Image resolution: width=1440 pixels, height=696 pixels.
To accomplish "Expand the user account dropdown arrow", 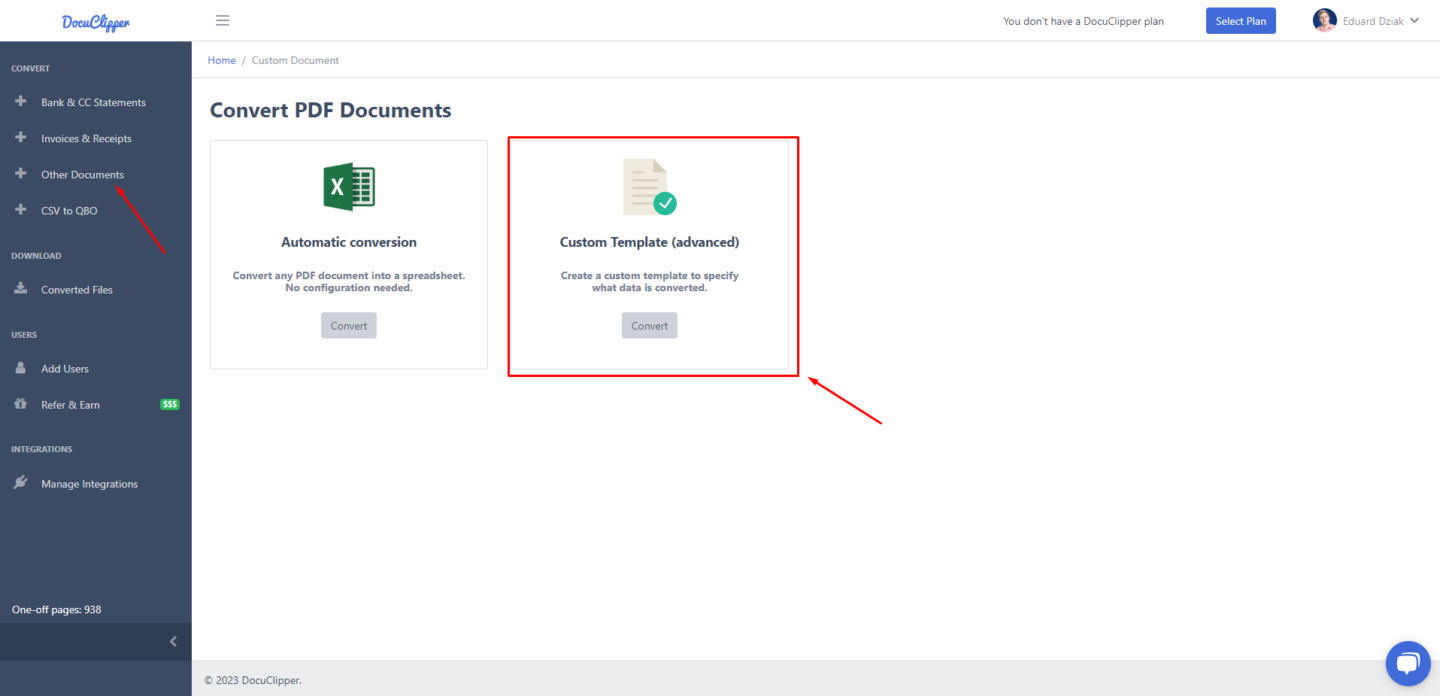I will coord(1414,20).
